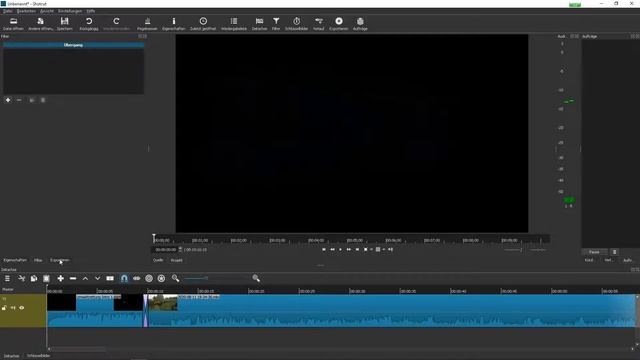
Task: Click the Pause button in jobs panel
Action: coord(594,252)
